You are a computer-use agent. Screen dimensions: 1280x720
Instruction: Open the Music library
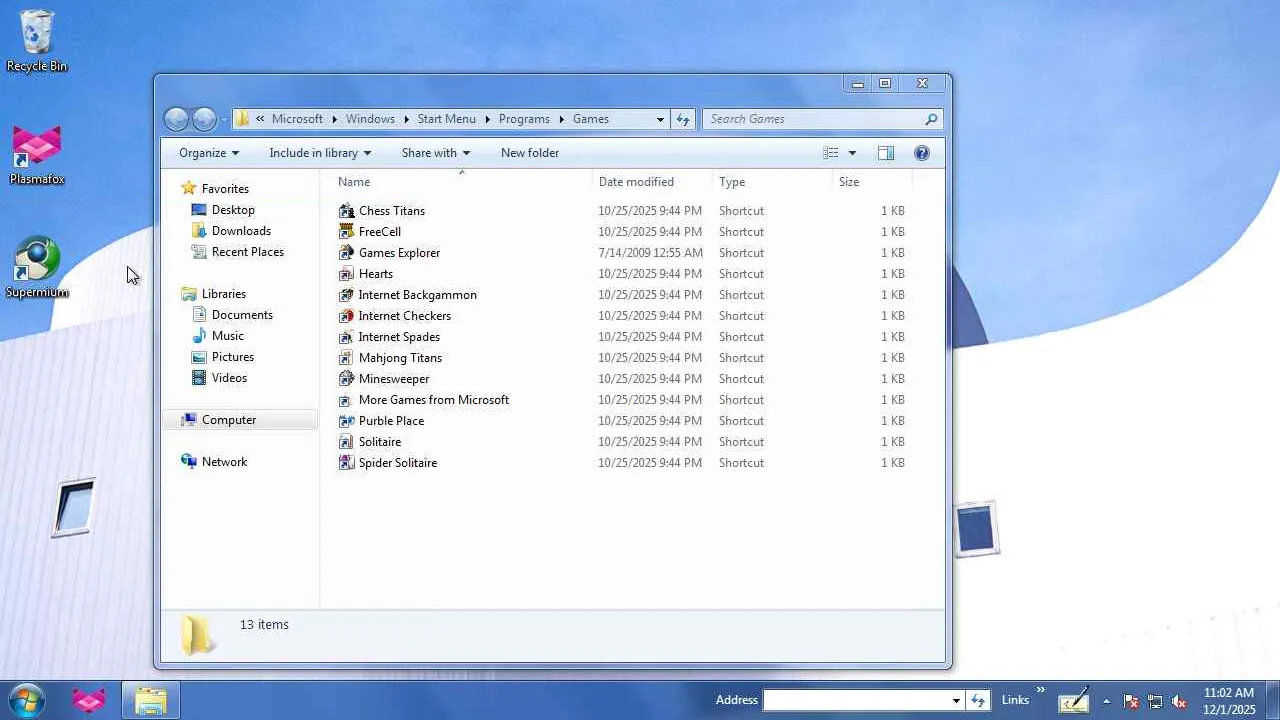pyautogui.click(x=227, y=336)
